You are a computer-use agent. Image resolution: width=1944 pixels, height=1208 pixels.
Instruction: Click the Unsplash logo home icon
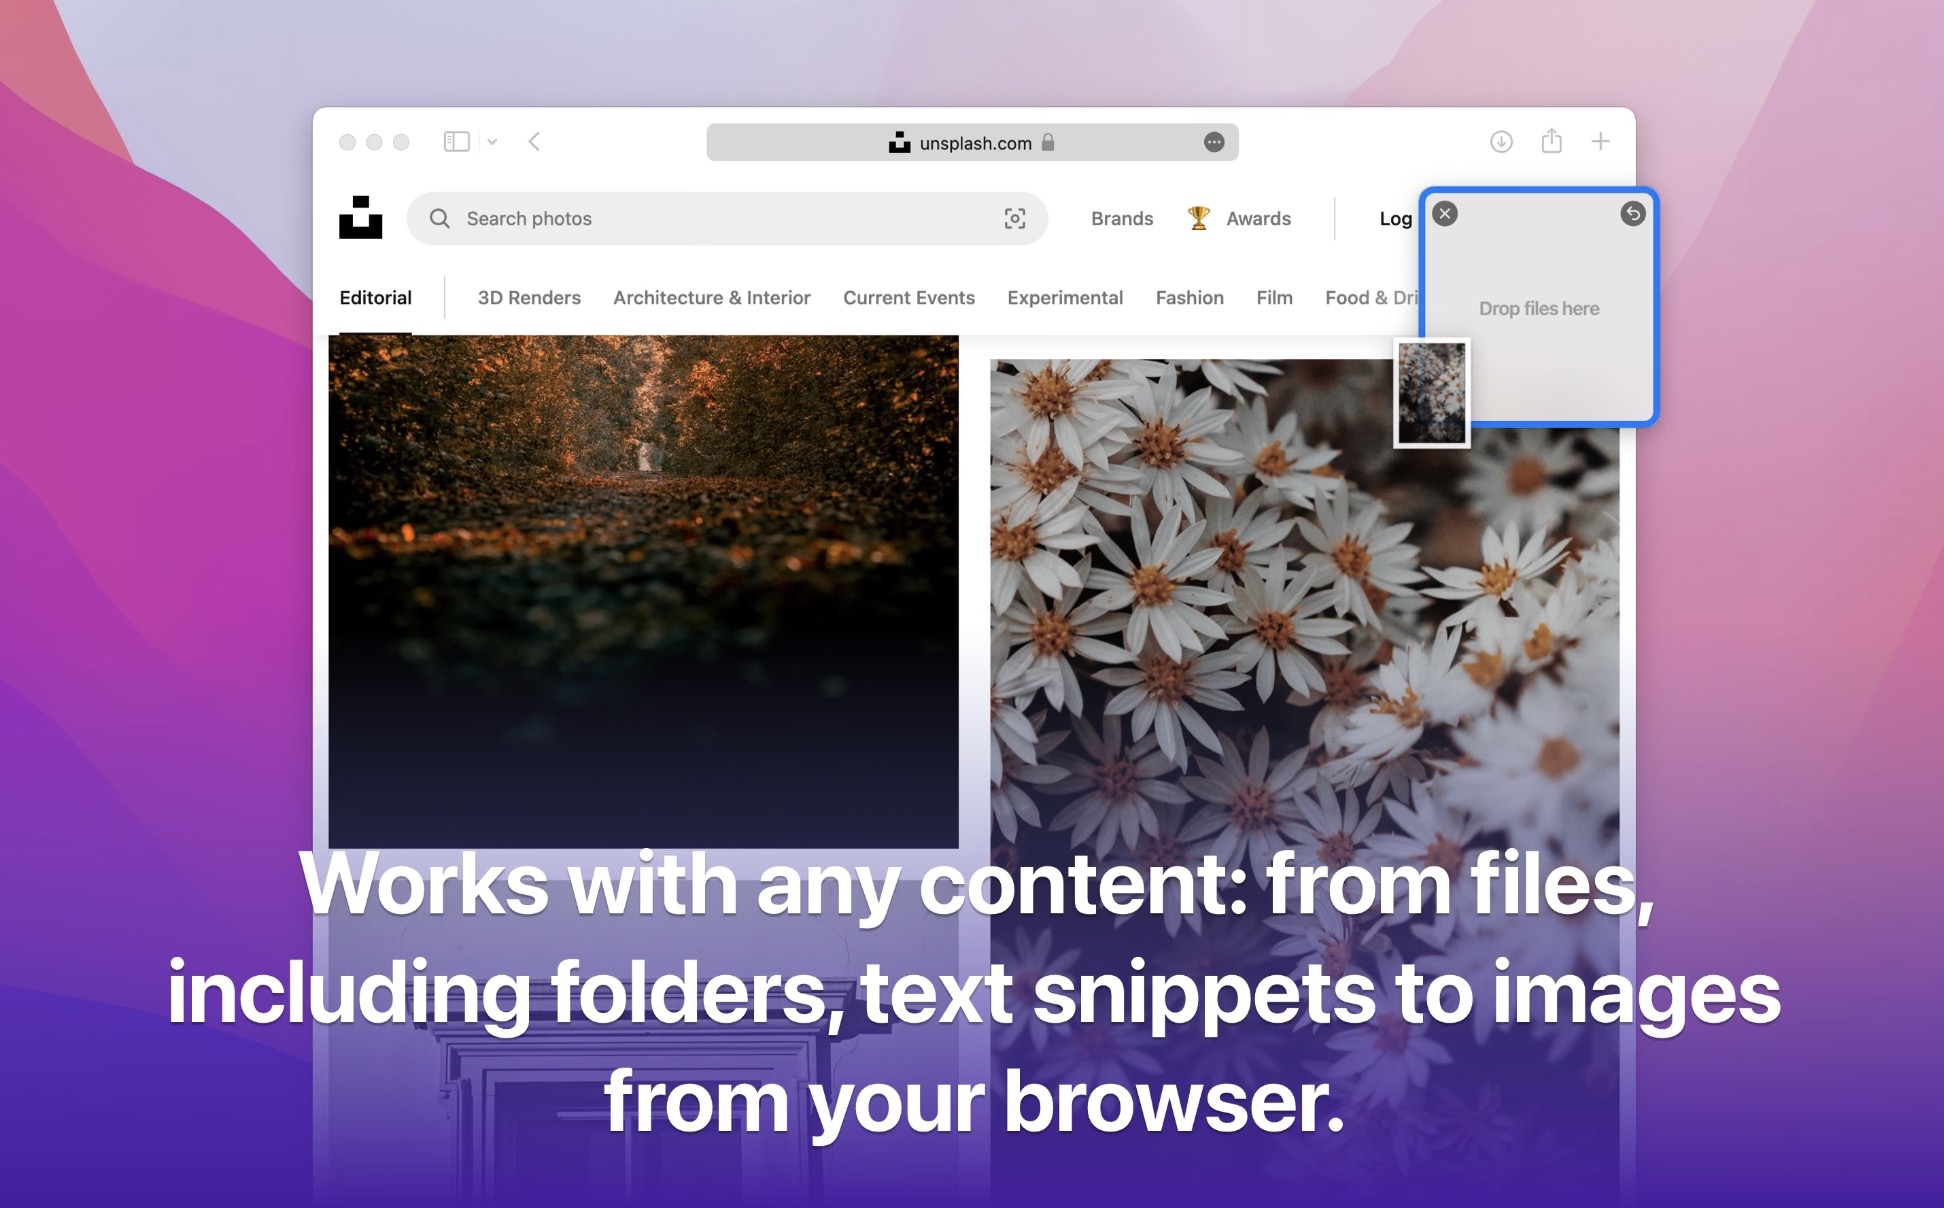pyautogui.click(x=360, y=217)
